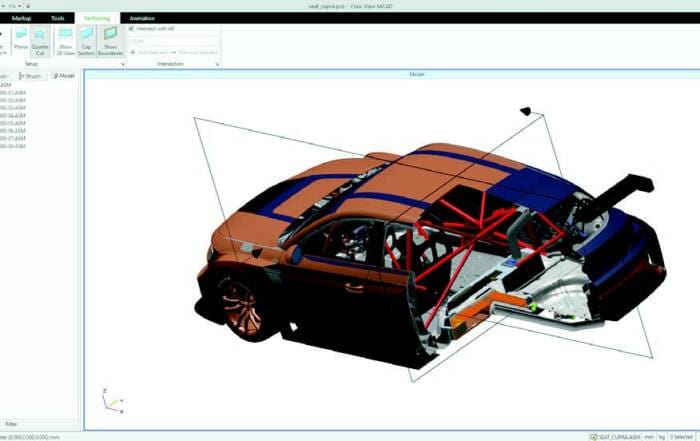The image size is (700, 441).
Task: Expand the Setup group launcher arrow
Action: pos(123,64)
